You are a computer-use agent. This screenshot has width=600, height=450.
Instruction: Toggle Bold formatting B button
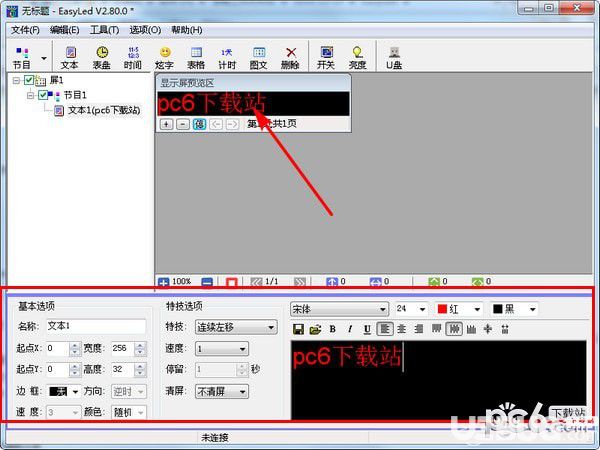coord(333,329)
